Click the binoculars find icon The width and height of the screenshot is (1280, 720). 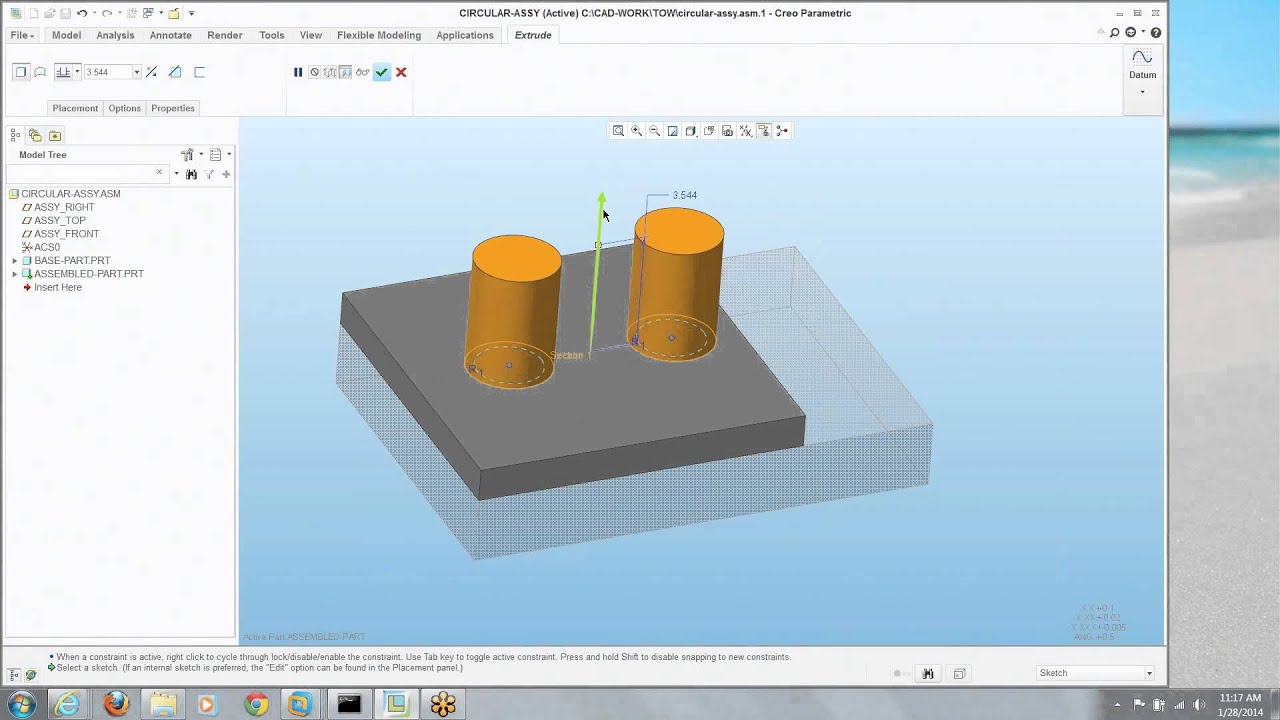(x=191, y=174)
